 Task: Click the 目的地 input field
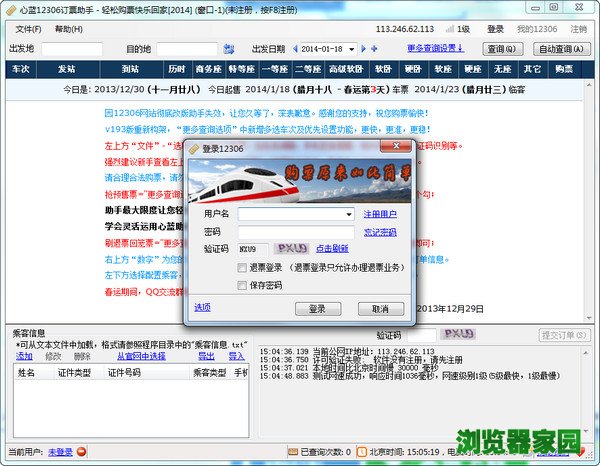point(187,49)
